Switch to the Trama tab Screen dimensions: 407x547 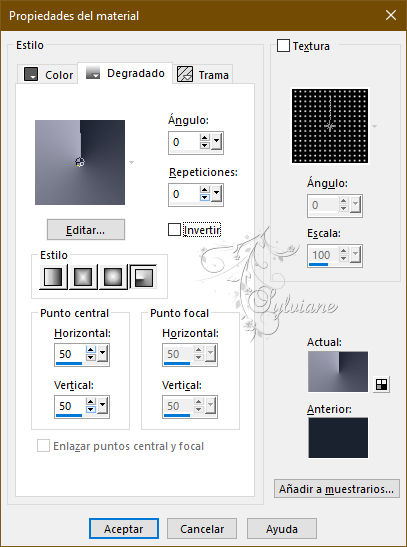tap(203, 74)
